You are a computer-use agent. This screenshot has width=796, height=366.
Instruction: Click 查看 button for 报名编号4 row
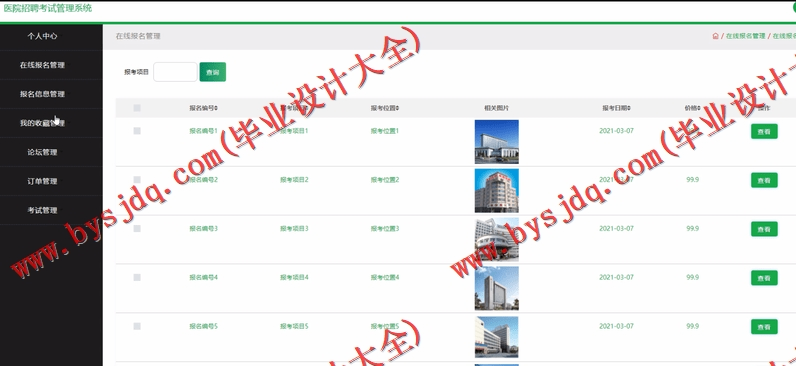point(764,278)
